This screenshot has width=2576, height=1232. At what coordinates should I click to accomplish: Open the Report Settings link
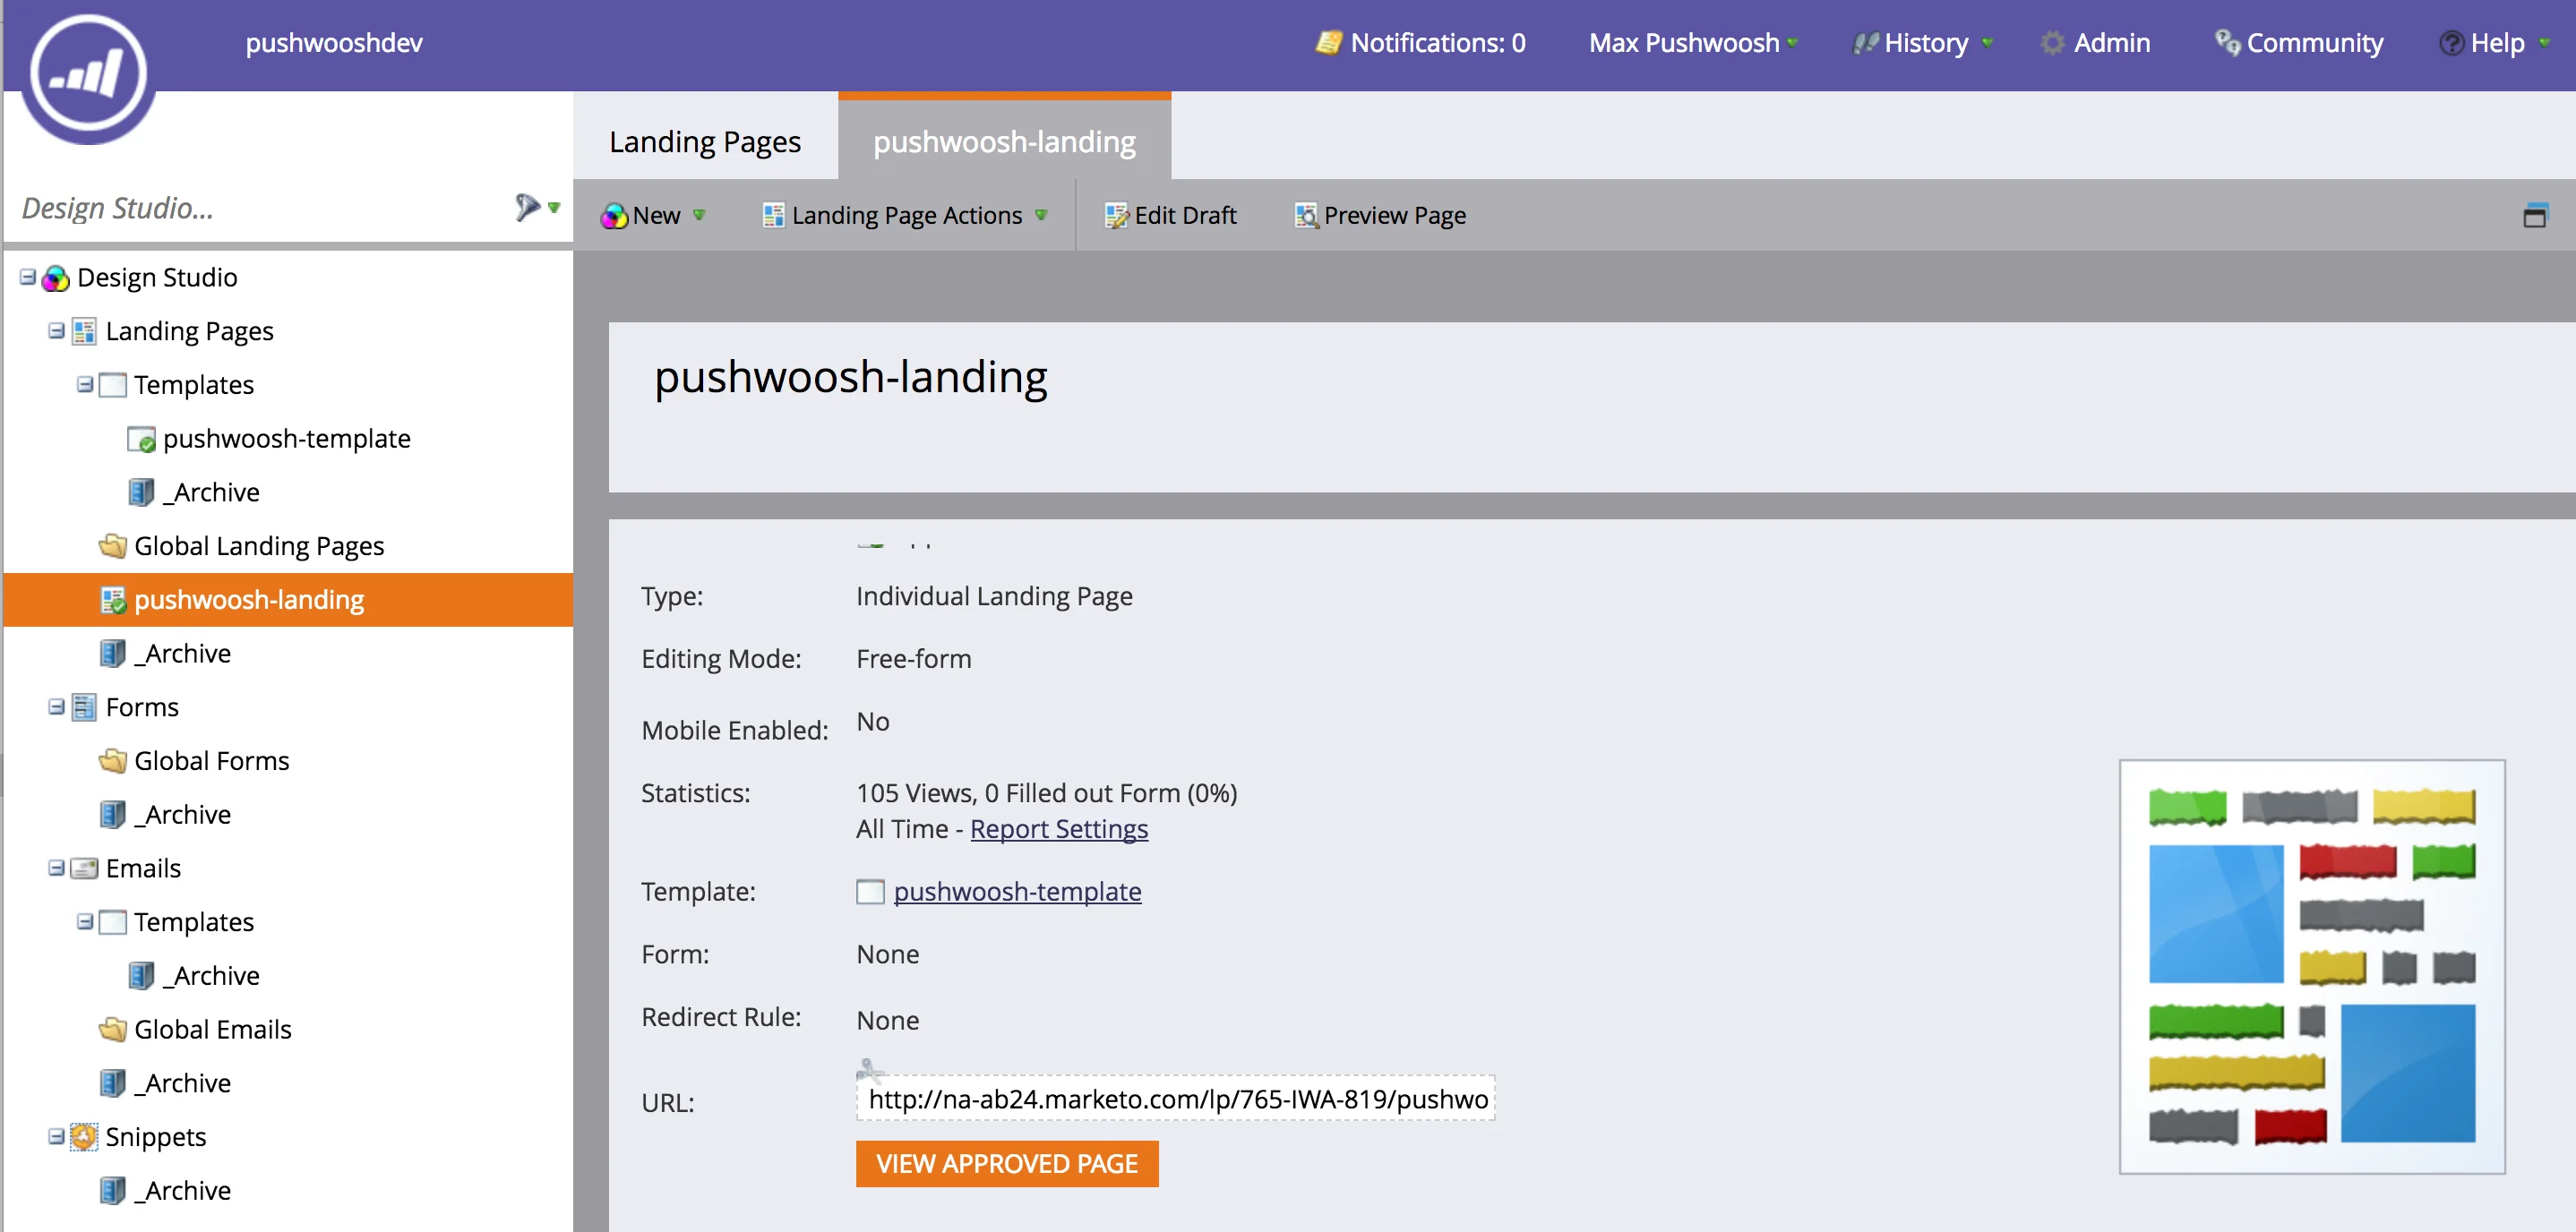tap(1059, 829)
